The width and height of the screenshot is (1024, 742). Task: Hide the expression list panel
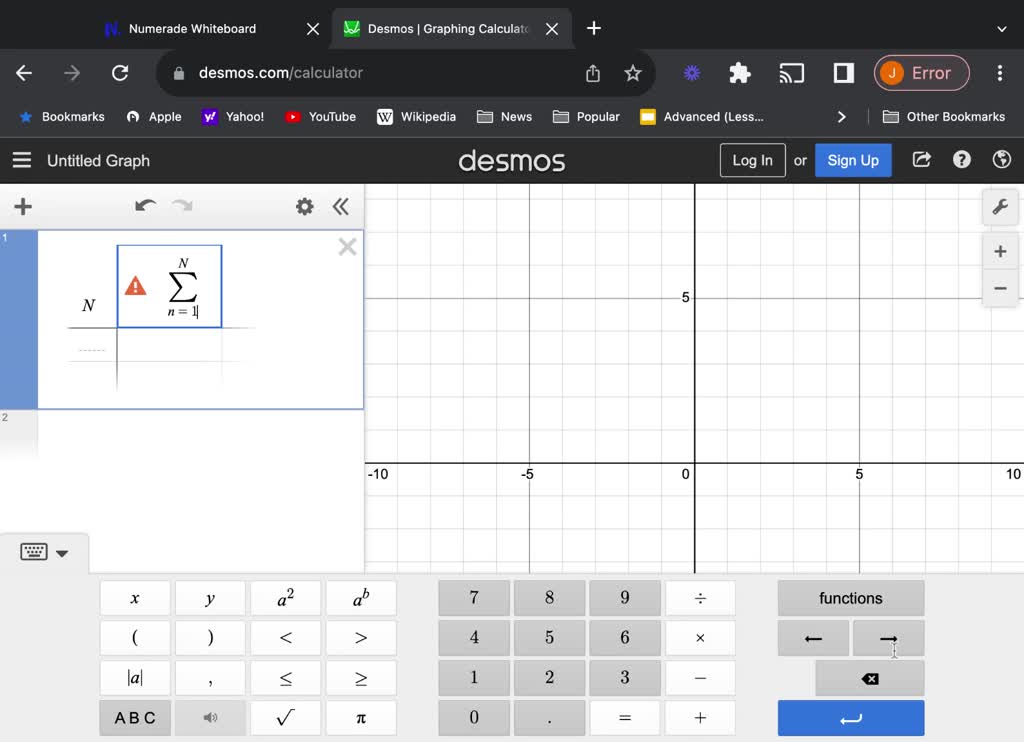click(x=341, y=207)
